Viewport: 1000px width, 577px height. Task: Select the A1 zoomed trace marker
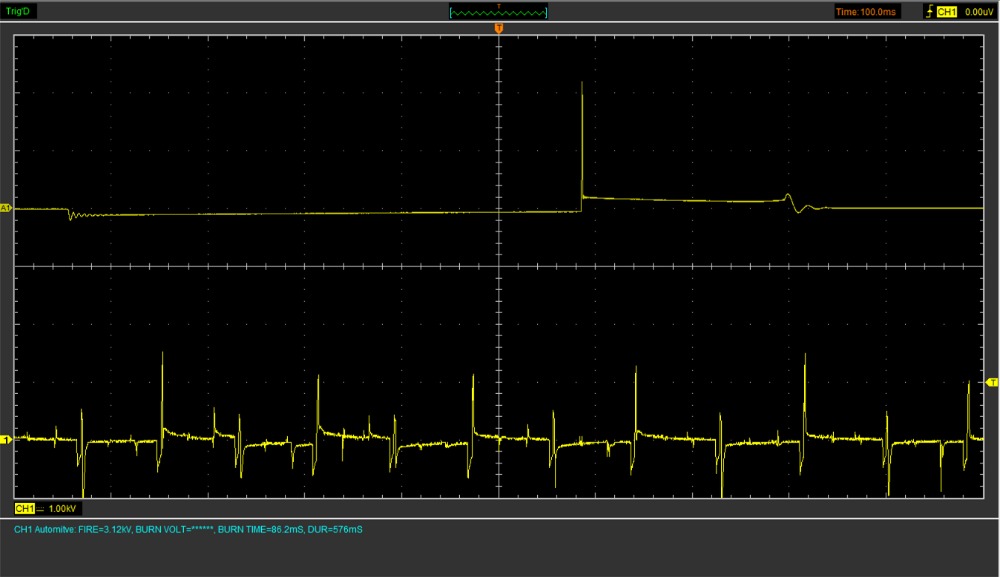(x=5, y=208)
